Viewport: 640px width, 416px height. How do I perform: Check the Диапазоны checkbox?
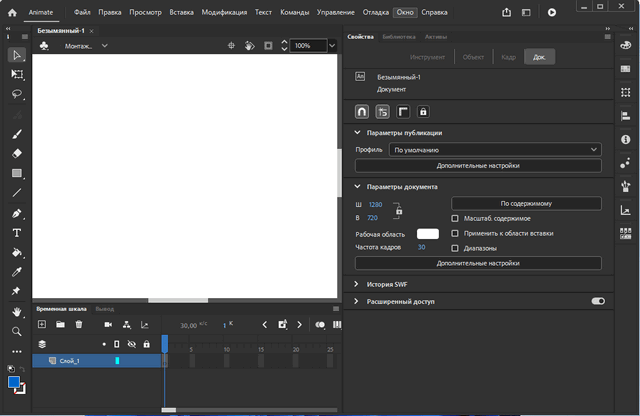pos(455,247)
